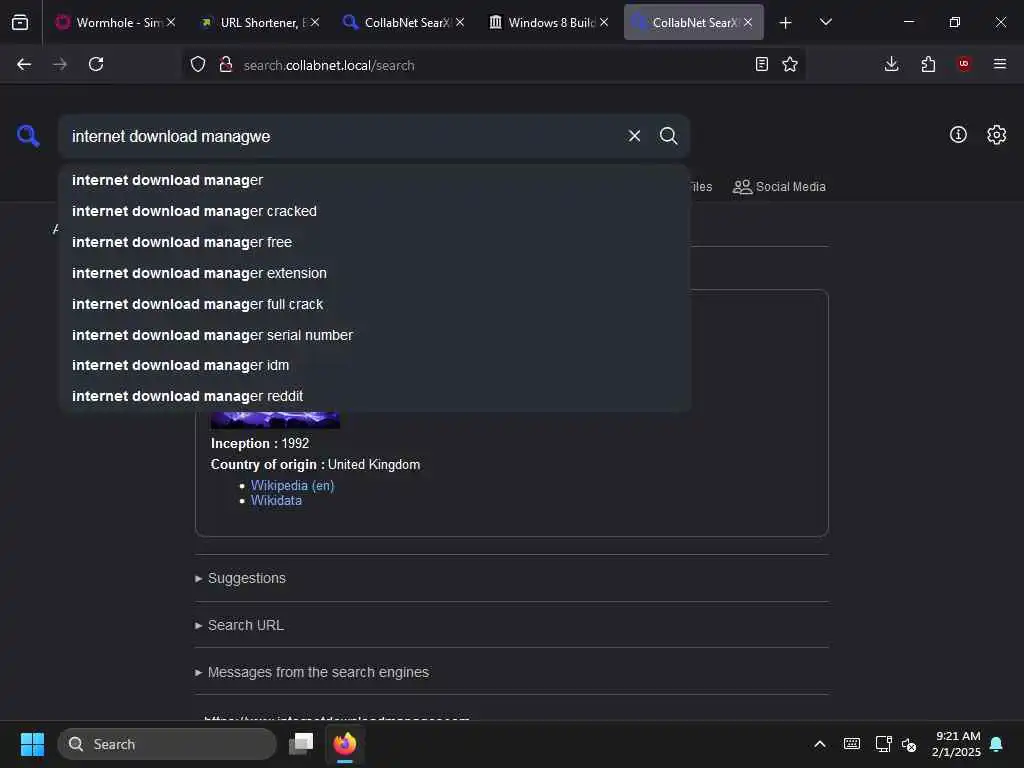Close the Wormhole tab
This screenshot has width=1024, height=768.
(x=171, y=23)
